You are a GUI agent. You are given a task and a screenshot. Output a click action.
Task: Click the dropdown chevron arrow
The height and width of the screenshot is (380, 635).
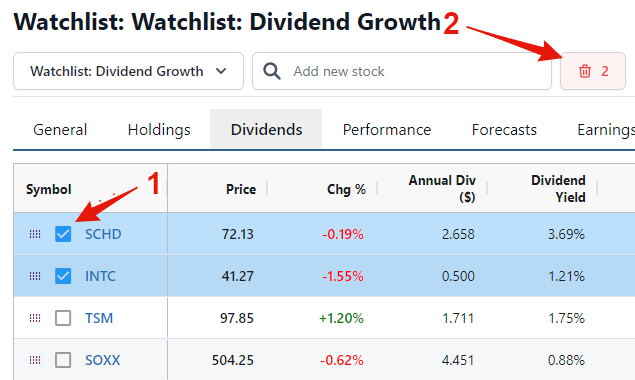221,71
